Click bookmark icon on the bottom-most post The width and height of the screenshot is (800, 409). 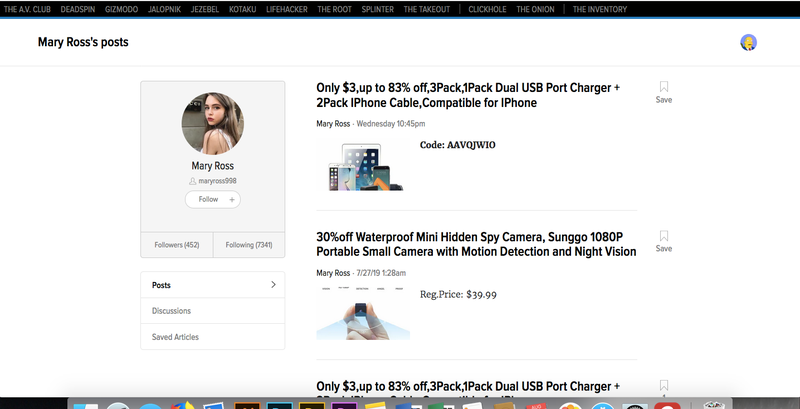pyautogui.click(x=664, y=386)
